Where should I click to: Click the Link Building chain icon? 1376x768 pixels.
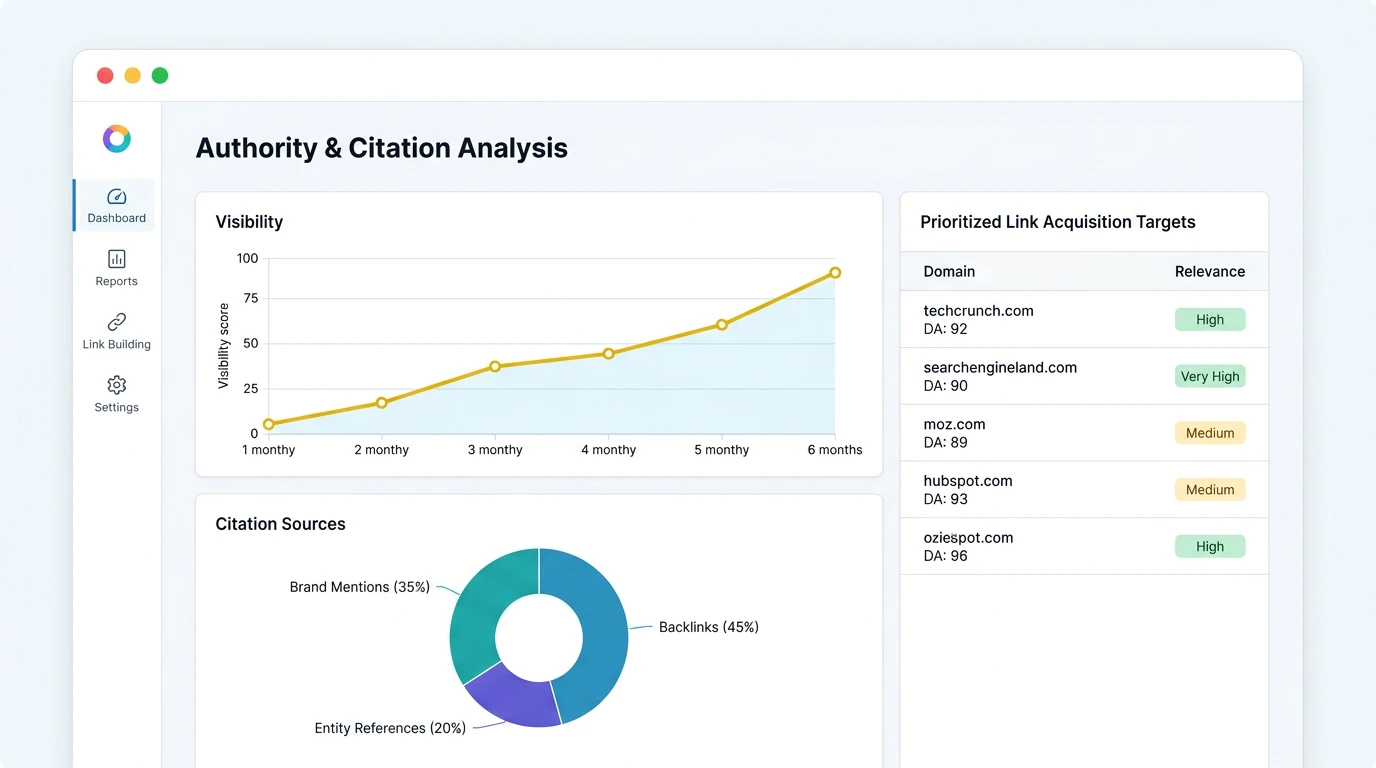pos(116,323)
